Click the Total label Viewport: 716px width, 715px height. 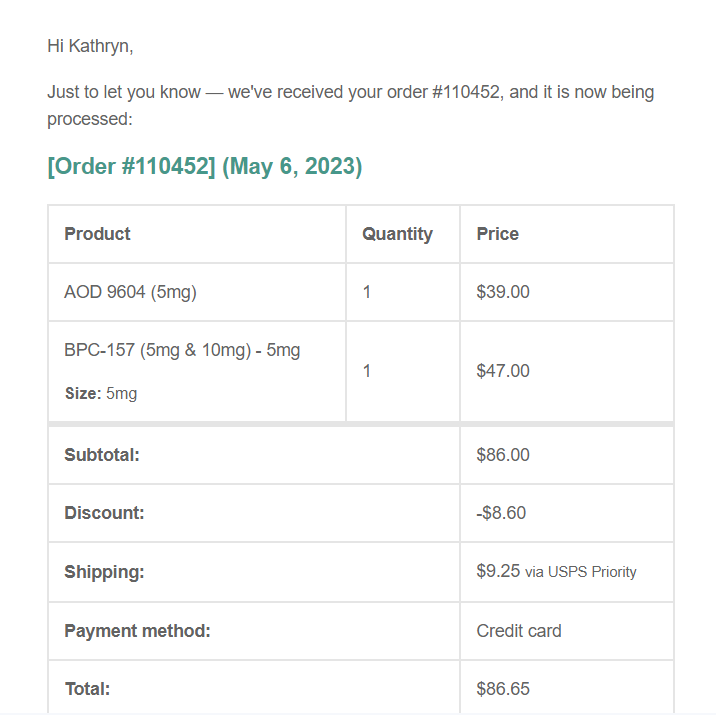[x=87, y=689]
